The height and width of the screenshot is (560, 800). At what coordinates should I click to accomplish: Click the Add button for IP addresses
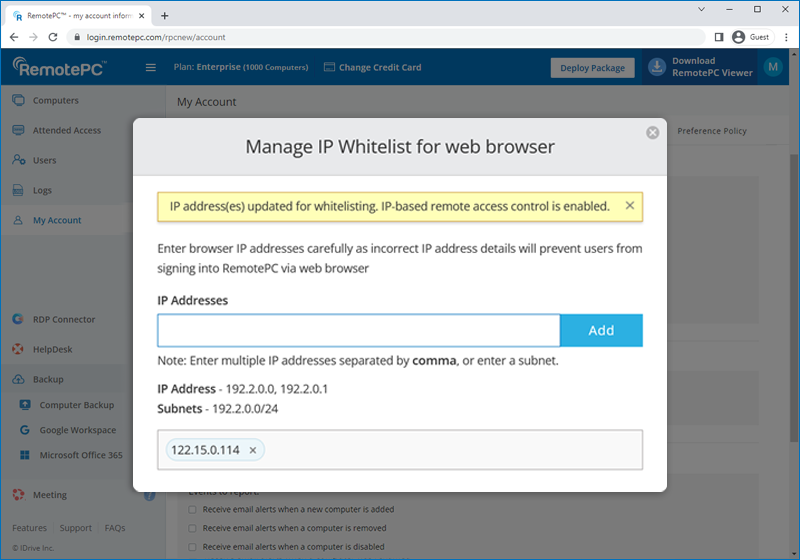(601, 330)
